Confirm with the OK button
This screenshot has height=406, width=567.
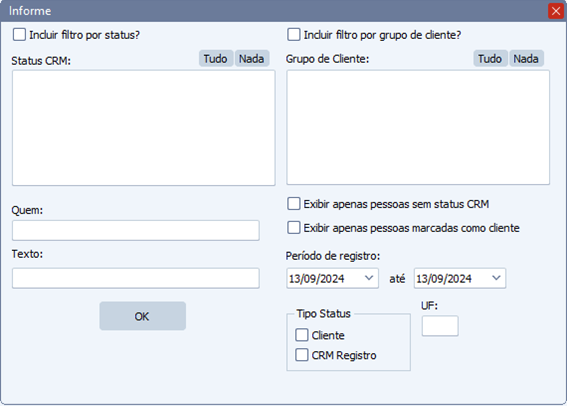pos(142,316)
